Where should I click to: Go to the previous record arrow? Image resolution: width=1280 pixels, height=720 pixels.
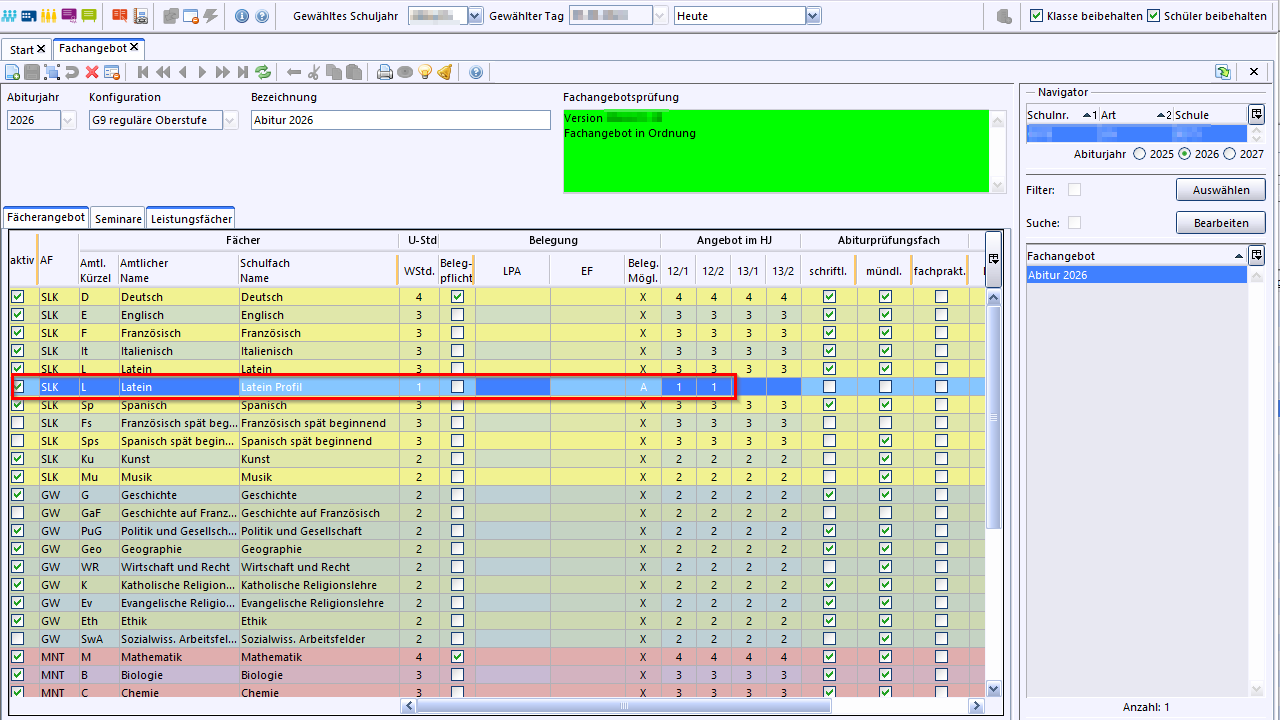pos(183,72)
